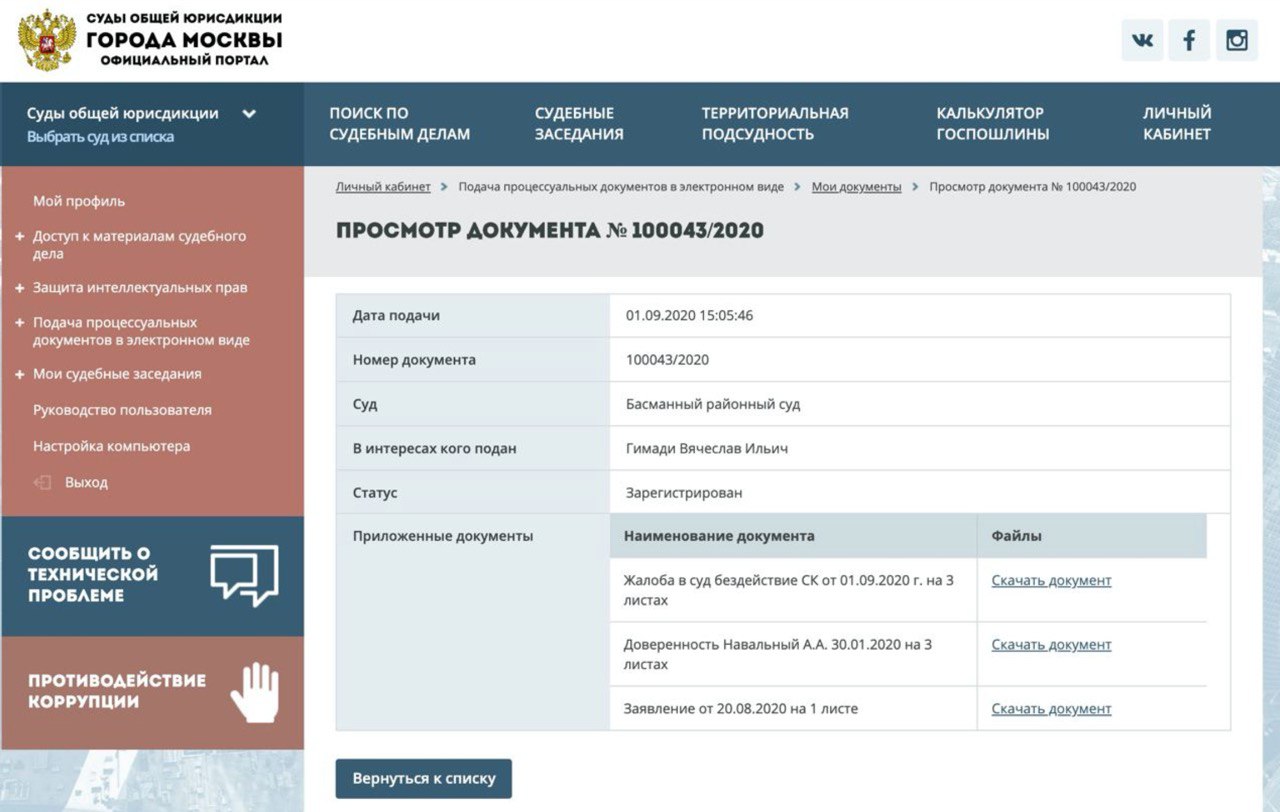Open Территориальная подсудность menu item
Screen dimensions: 1280x812
(x=774, y=124)
